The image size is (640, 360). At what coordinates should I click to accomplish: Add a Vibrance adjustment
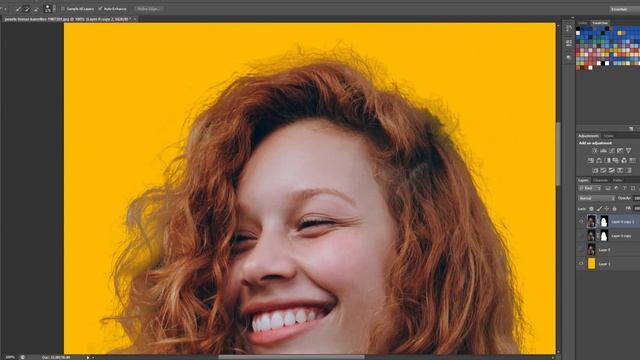point(628,151)
